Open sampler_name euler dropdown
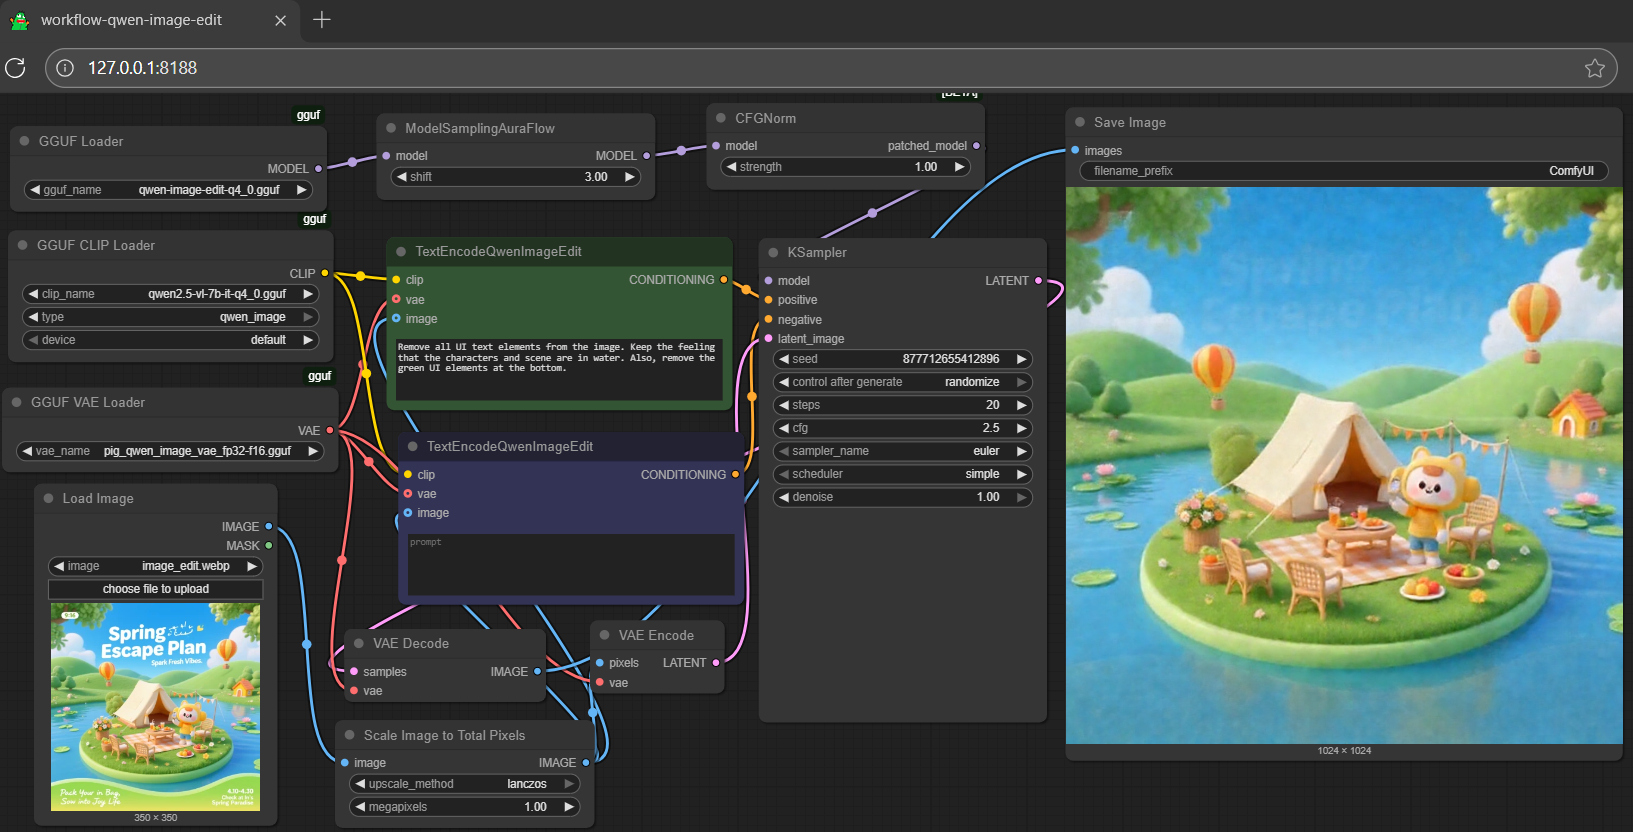Screen dimensions: 1633x832 pos(903,451)
